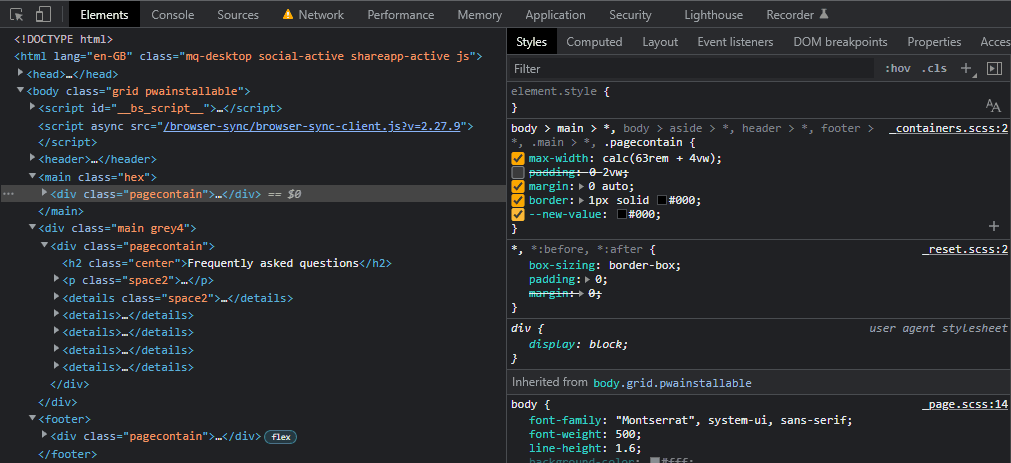The height and width of the screenshot is (463, 1011).
Task: Switch to the Memory tab
Action: click(480, 15)
